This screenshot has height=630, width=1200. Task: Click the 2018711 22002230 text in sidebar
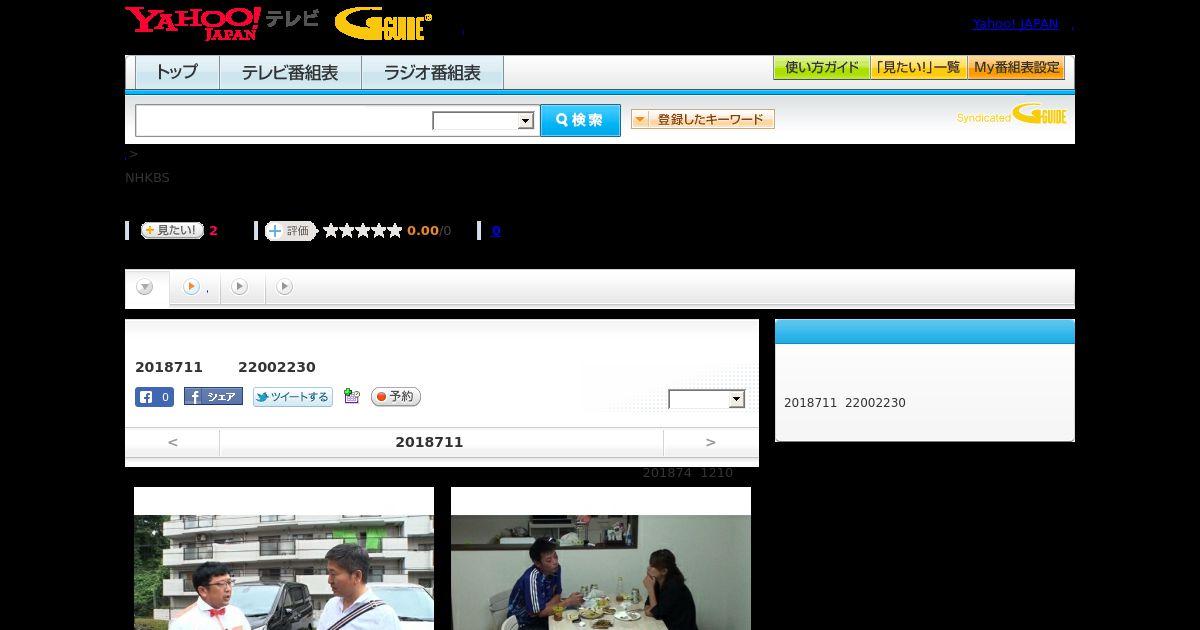point(845,403)
